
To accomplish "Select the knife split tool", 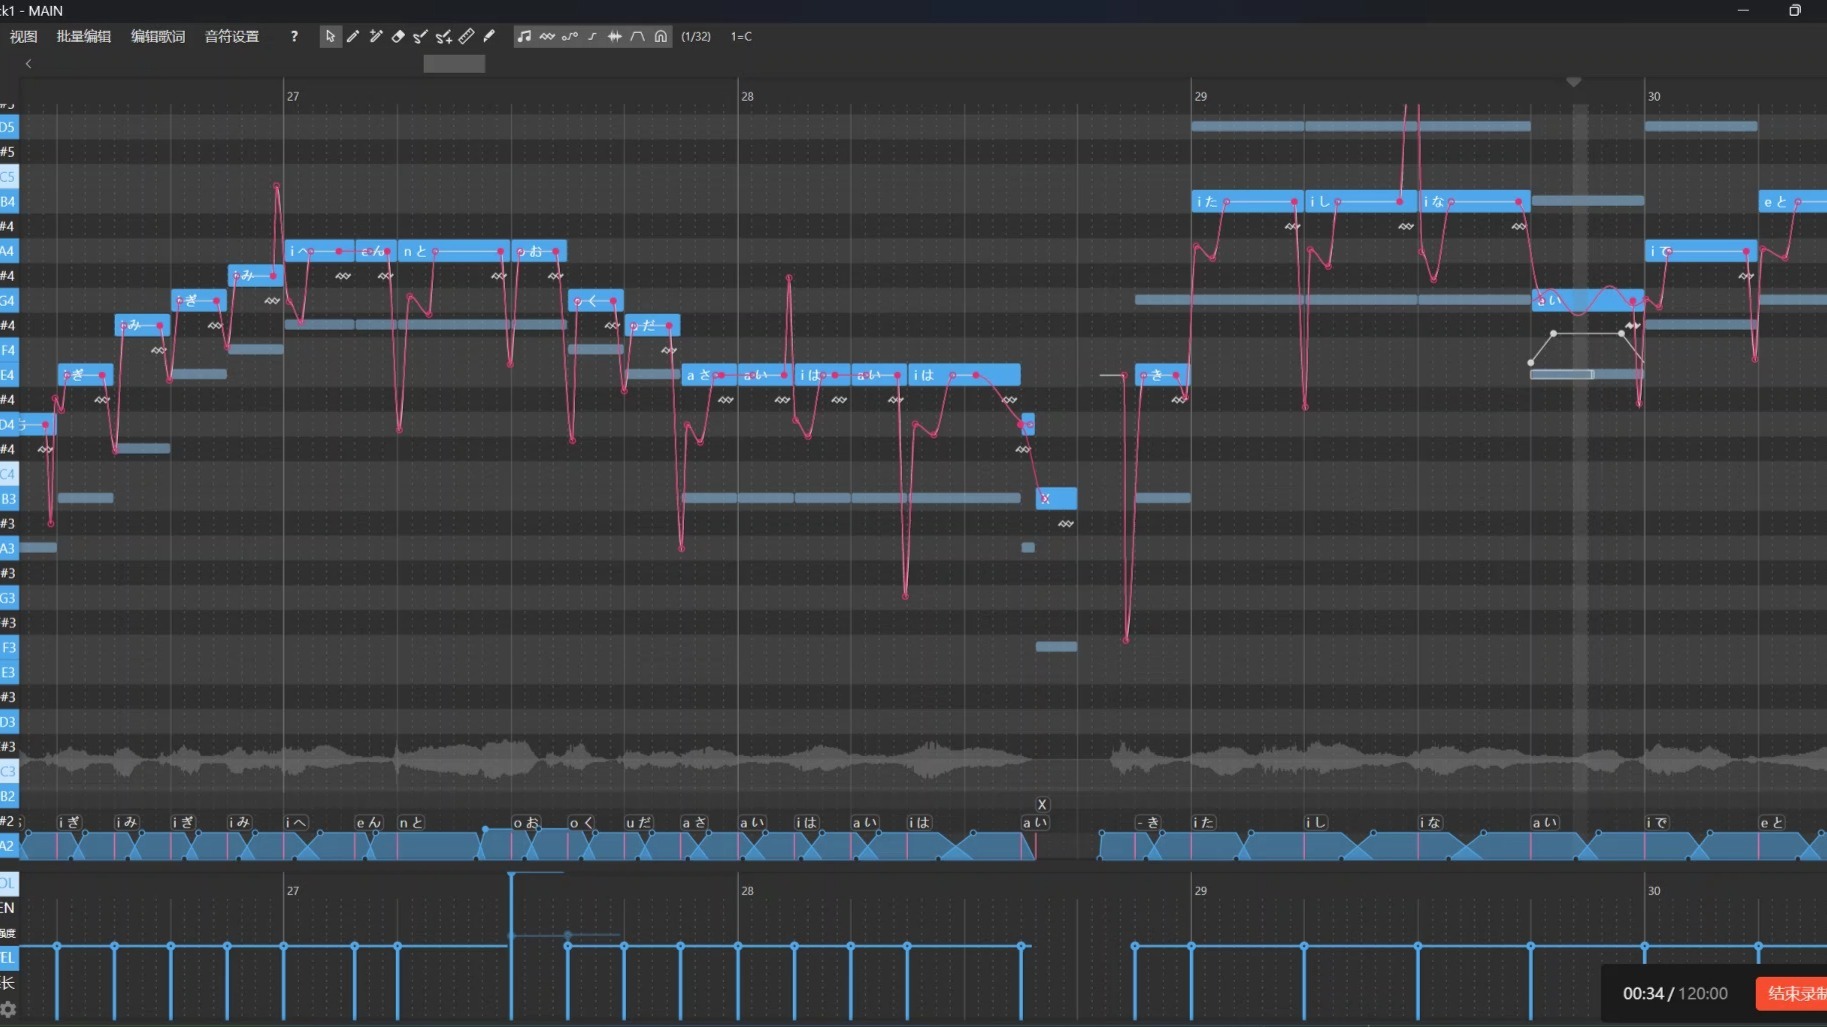I will tap(489, 36).
